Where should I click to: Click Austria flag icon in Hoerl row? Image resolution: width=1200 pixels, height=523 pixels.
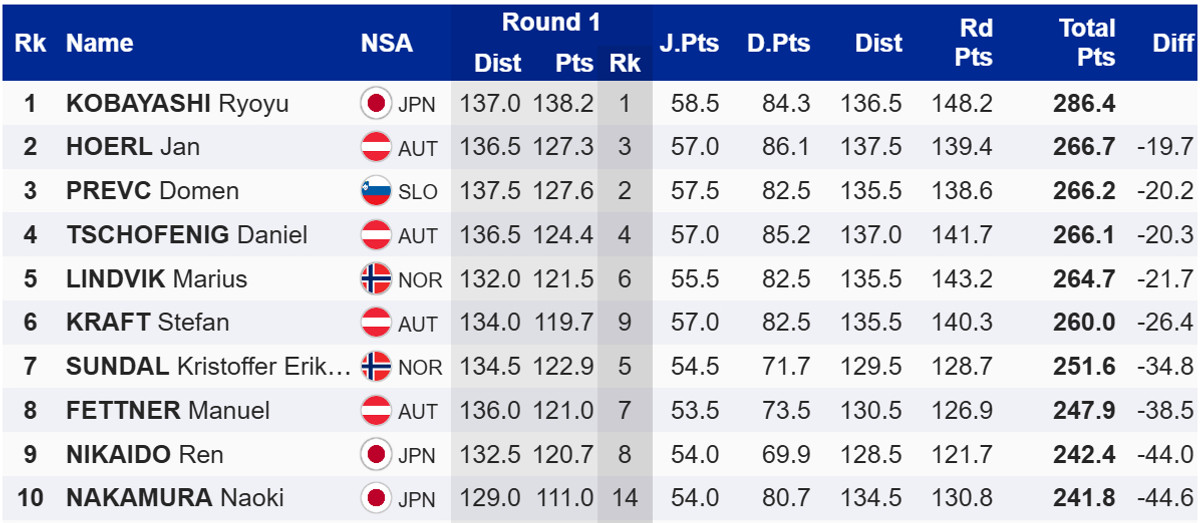tap(376, 147)
